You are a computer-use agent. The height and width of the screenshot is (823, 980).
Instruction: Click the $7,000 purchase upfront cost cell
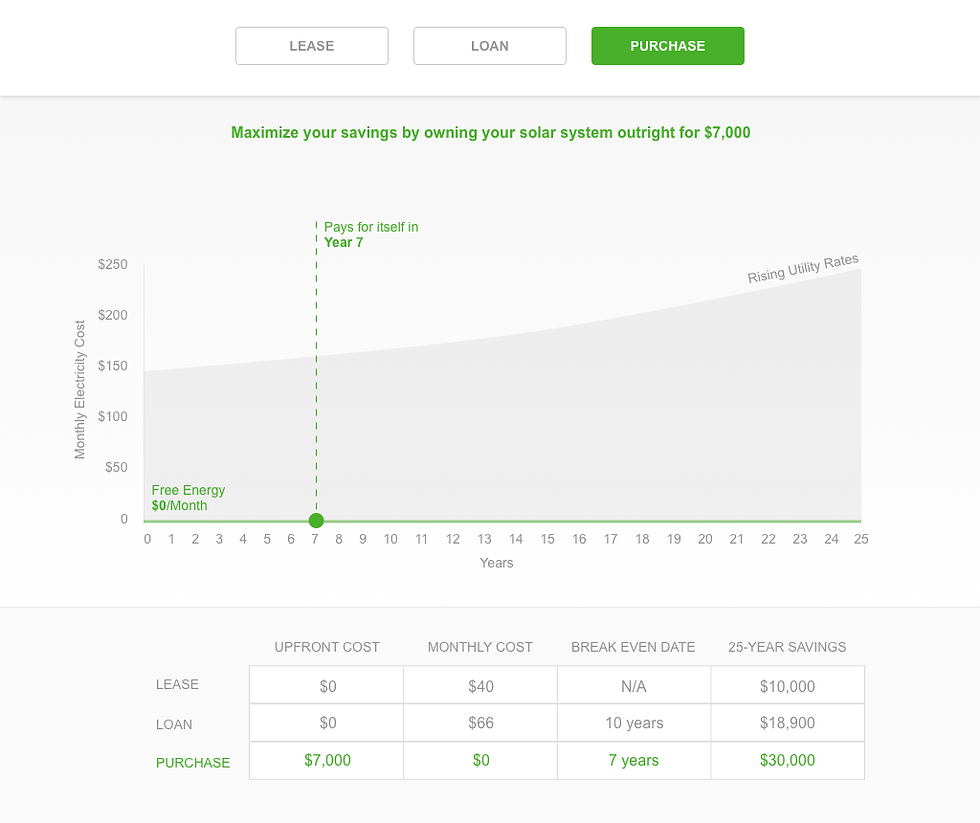(x=327, y=760)
